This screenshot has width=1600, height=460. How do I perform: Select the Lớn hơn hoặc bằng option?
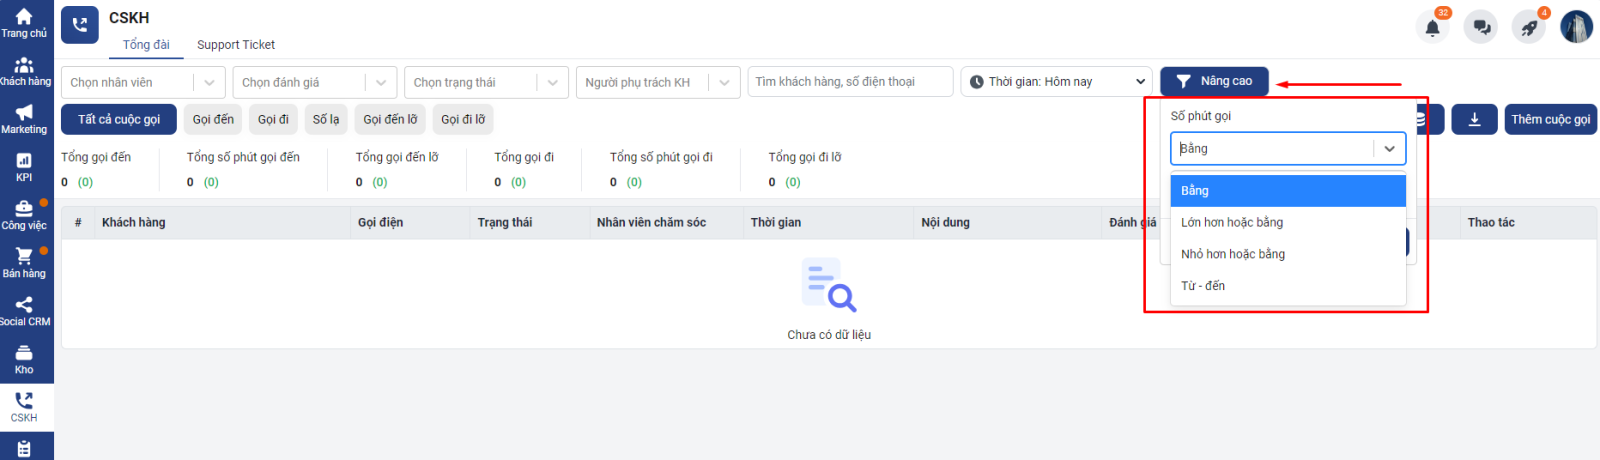pyautogui.click(x=1232, y=223)
